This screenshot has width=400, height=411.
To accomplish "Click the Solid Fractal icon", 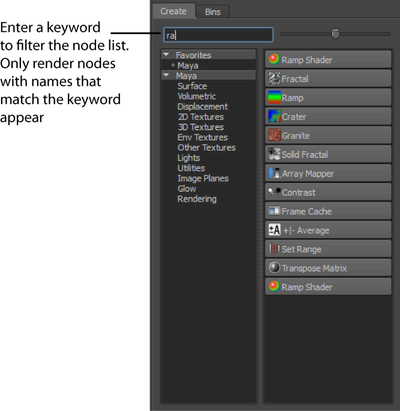I will click(x=274, y=154).
